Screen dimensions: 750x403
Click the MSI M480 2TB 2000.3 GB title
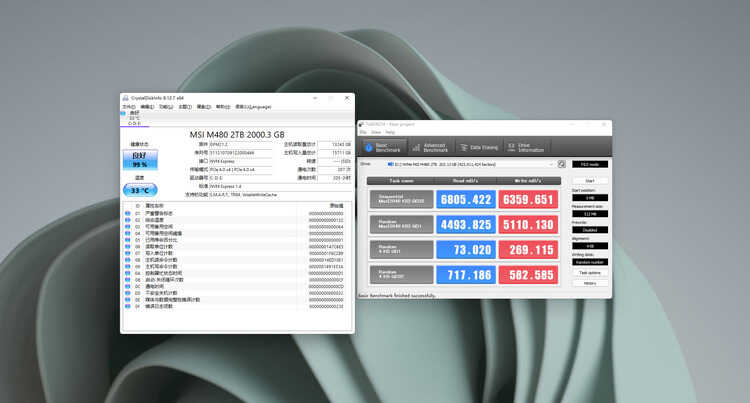pos(237,135)
